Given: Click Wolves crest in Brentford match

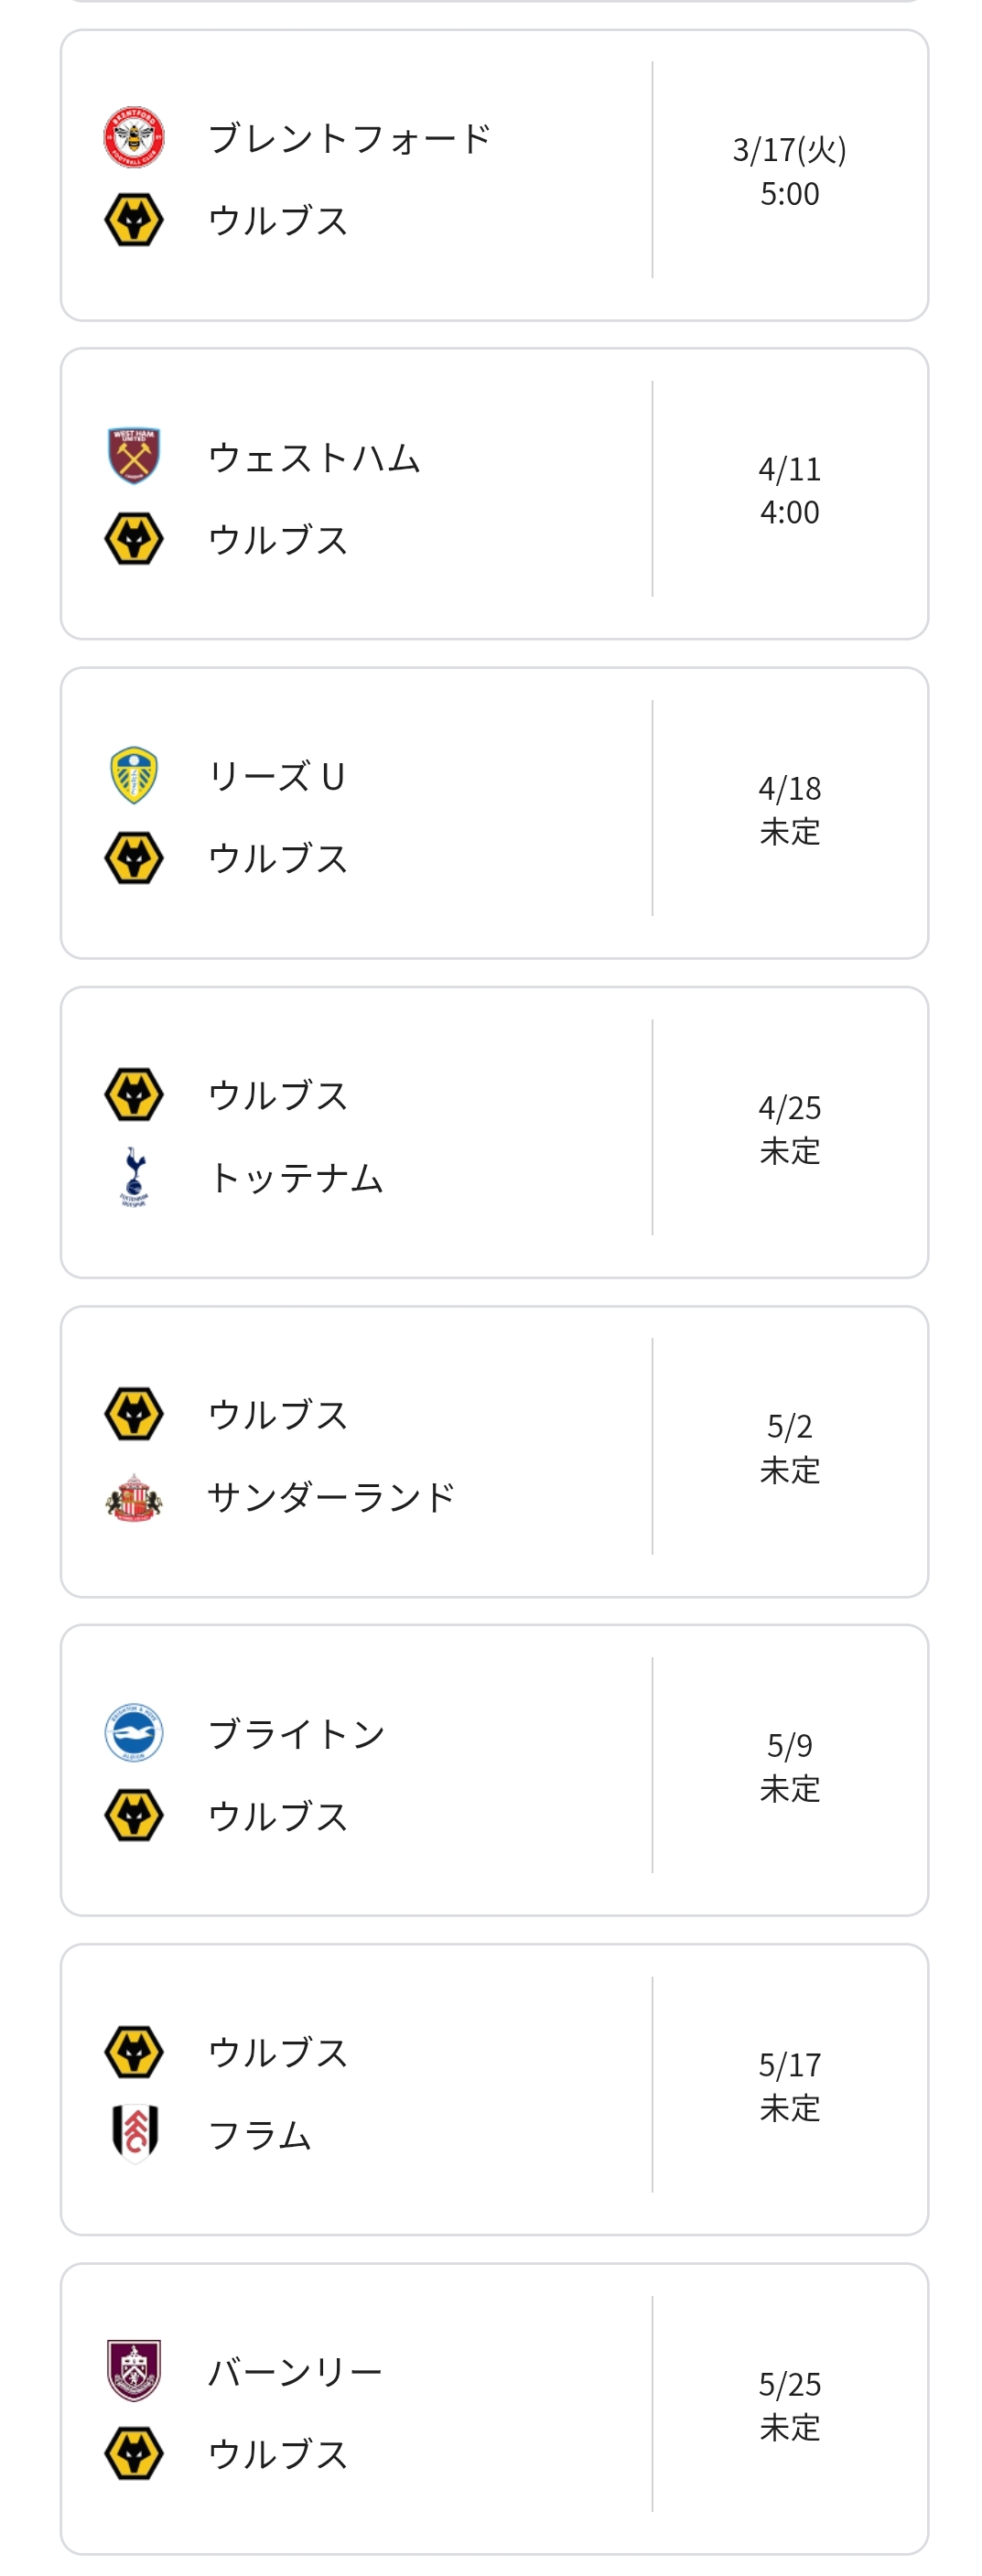Looking at the screenshot, I should coord(134,219).
